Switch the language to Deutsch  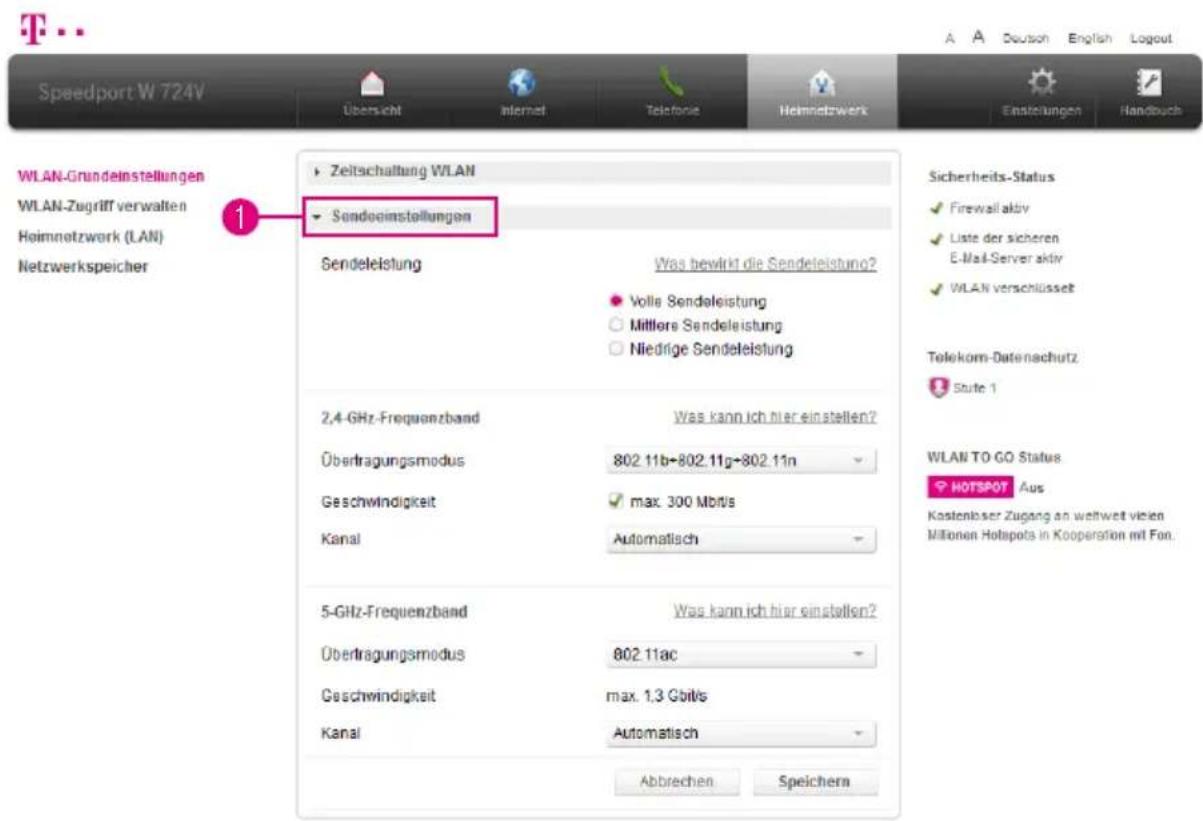pos(1024,39)
